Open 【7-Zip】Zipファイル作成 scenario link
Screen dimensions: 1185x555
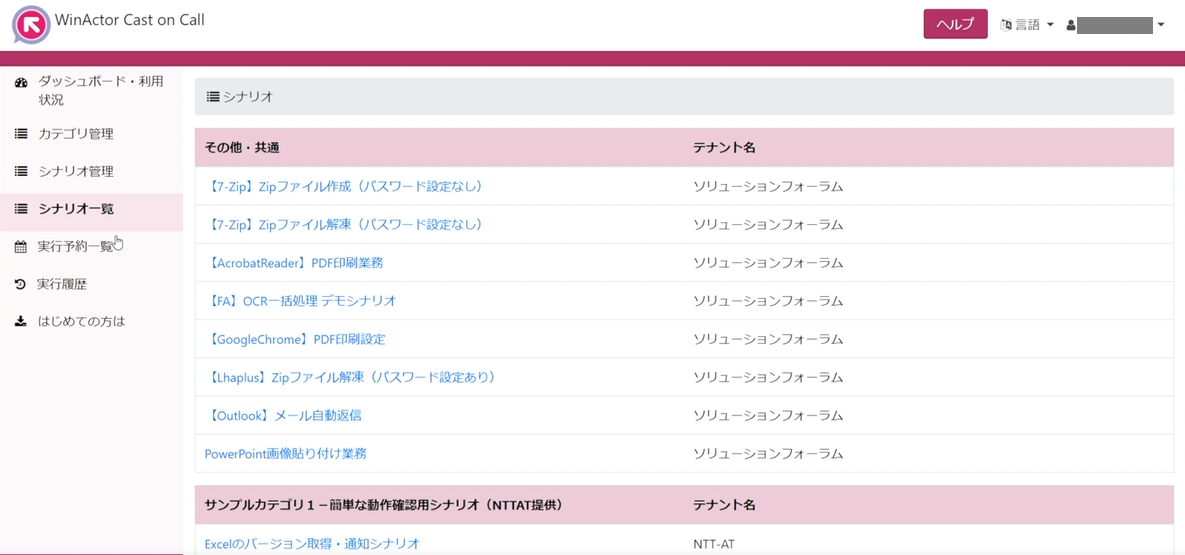pos(343,186)
